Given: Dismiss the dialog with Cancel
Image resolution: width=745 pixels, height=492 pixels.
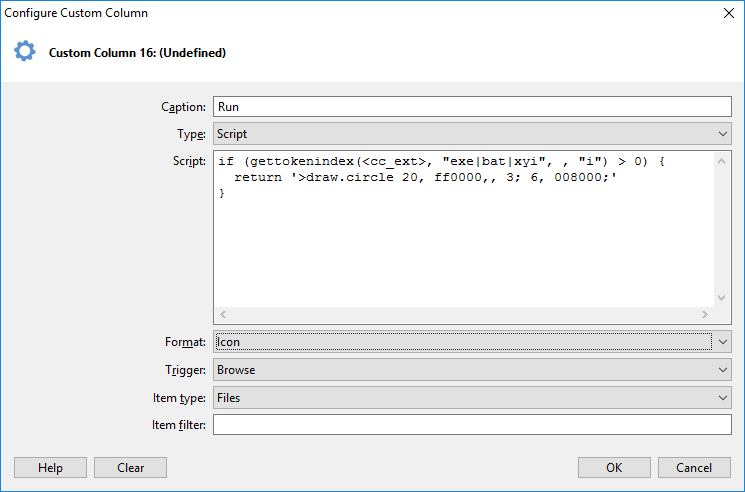Looking at the screenshot, I should 694,468.
